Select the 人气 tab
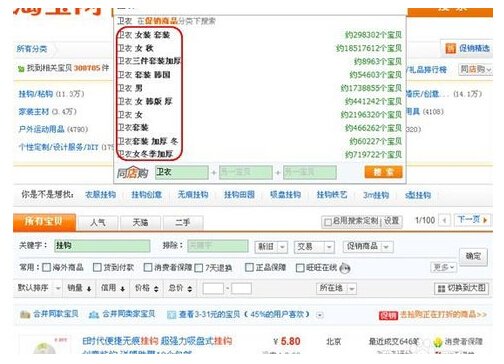 pos(98,223)
